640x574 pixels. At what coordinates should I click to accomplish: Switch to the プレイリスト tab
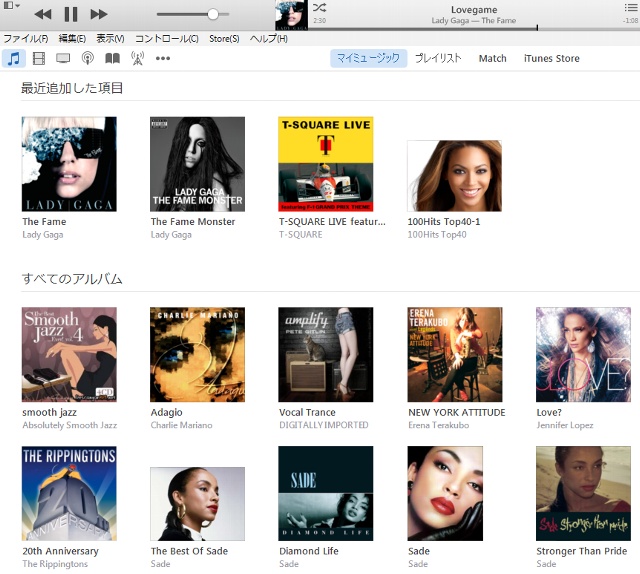point(438,58)
